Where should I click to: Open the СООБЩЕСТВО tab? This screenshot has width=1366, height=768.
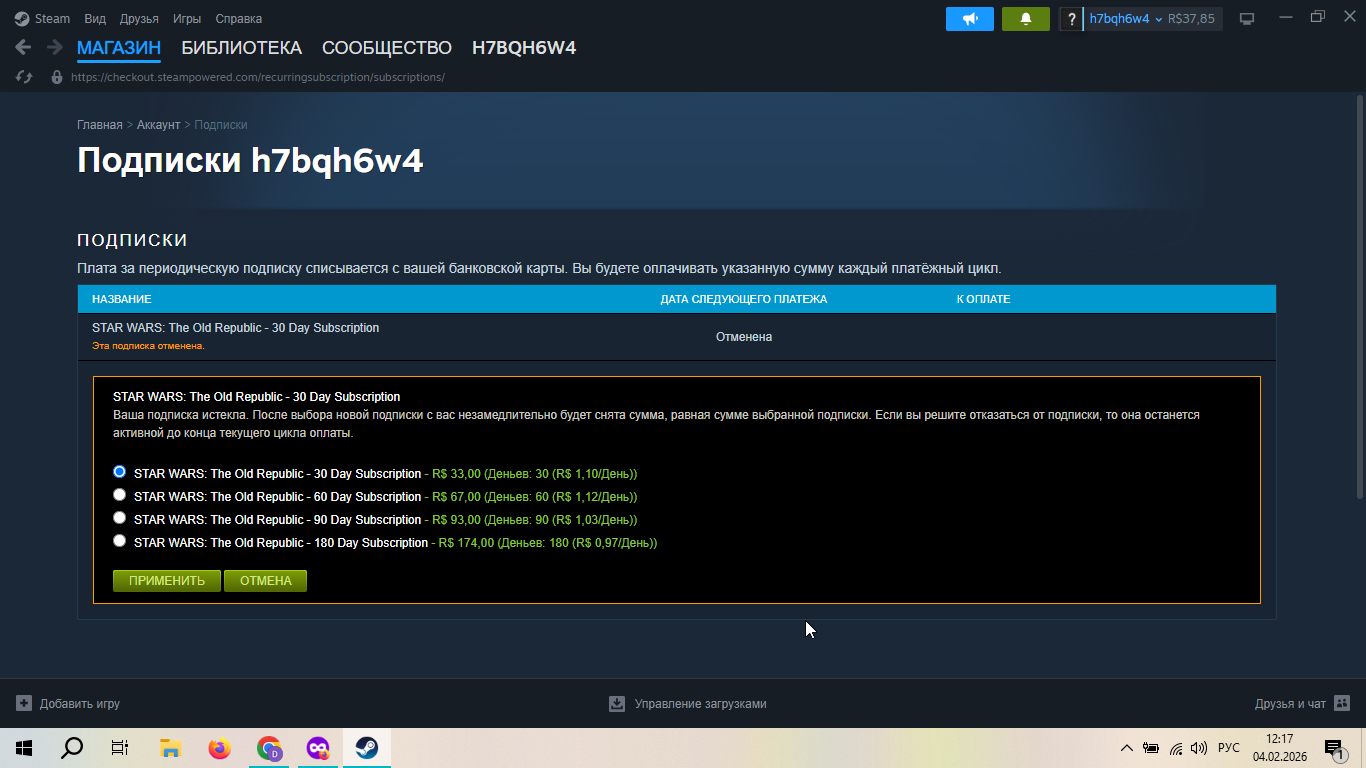(x=387, y=48)
